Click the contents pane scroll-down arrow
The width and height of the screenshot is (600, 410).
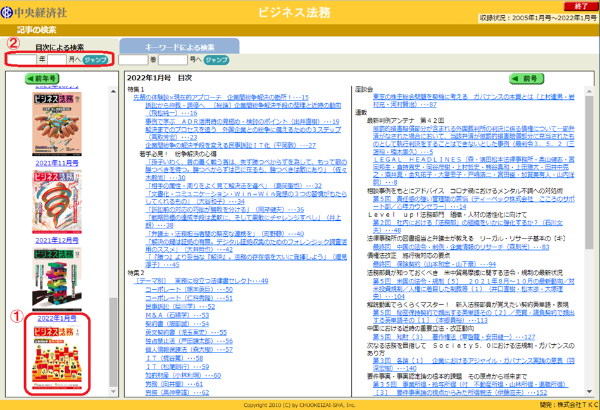click(x=589, y=392)
